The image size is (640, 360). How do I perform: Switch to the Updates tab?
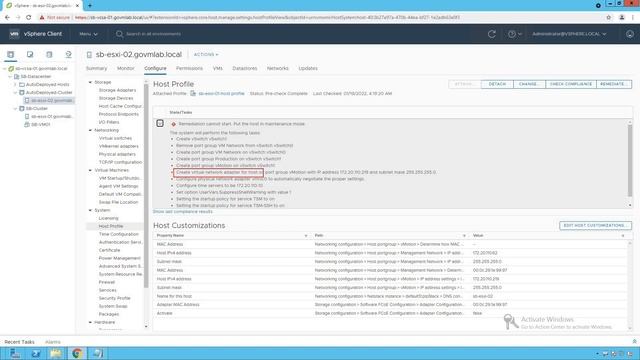tap(308, 68)
